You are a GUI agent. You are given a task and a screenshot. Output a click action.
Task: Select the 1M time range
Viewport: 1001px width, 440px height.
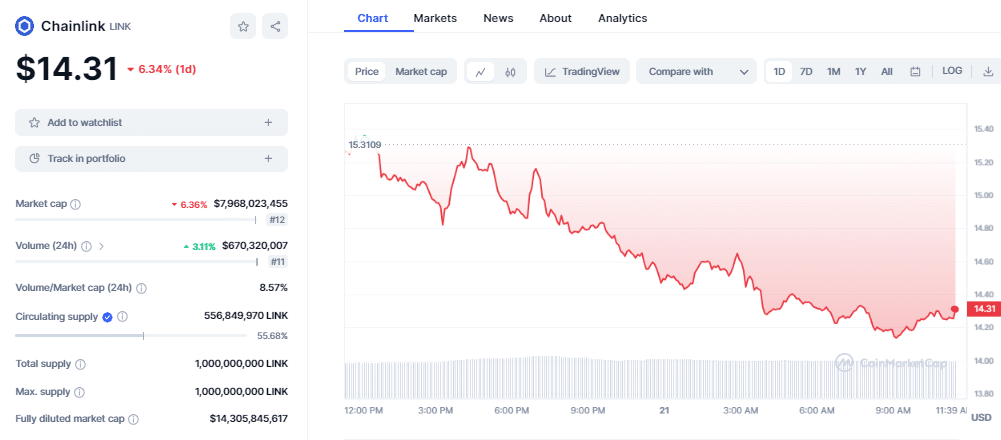click(833, 72)
